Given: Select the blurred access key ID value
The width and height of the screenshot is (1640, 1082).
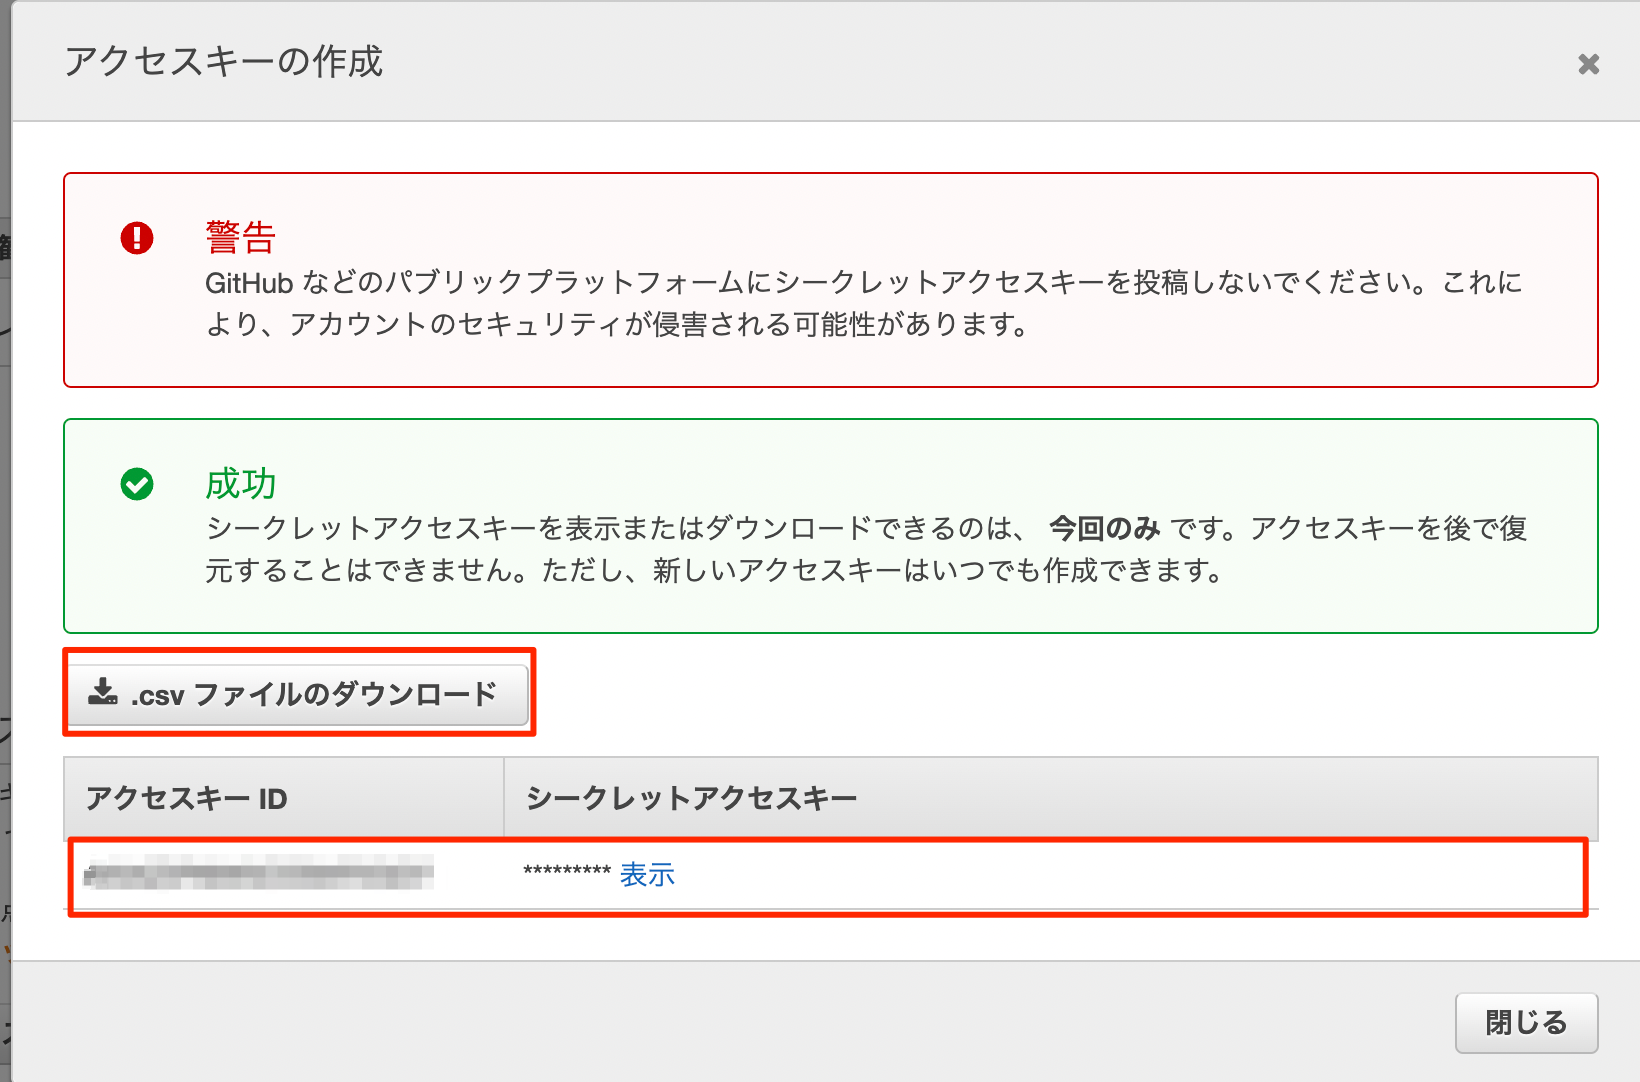Looking at the screenshot, I should coord(259,873).
